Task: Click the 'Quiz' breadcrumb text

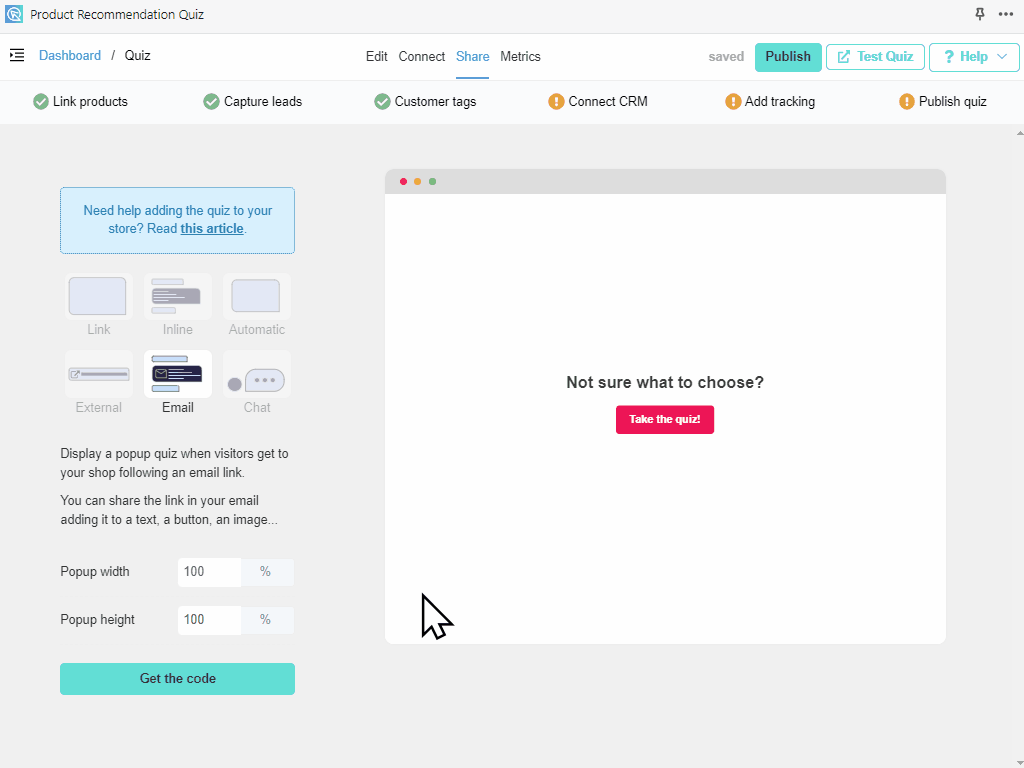Action: (x=138, y=56)
